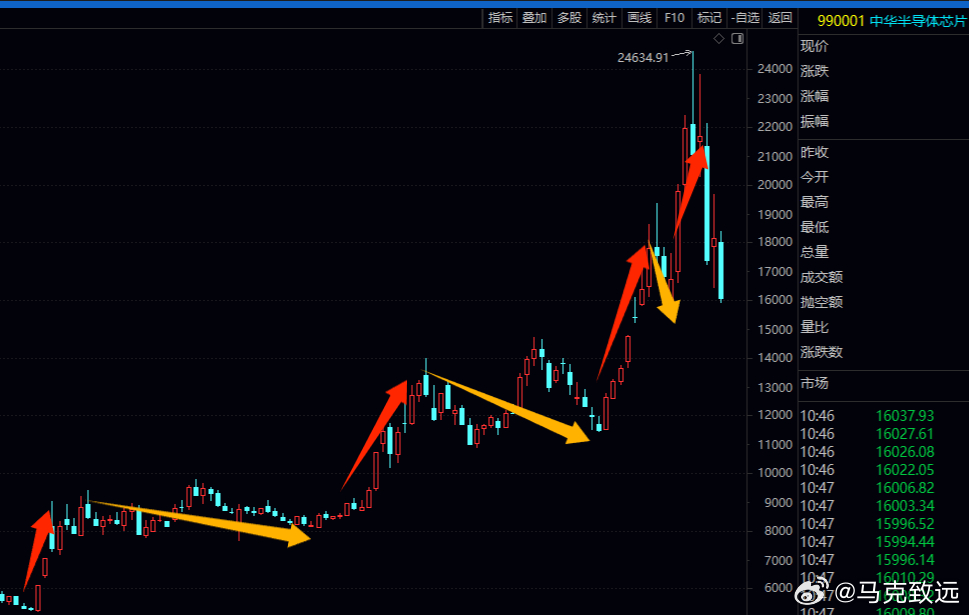Open the 多股 multi-stock view
This screenshot has width=969, height=615.
tap(569, 18)
